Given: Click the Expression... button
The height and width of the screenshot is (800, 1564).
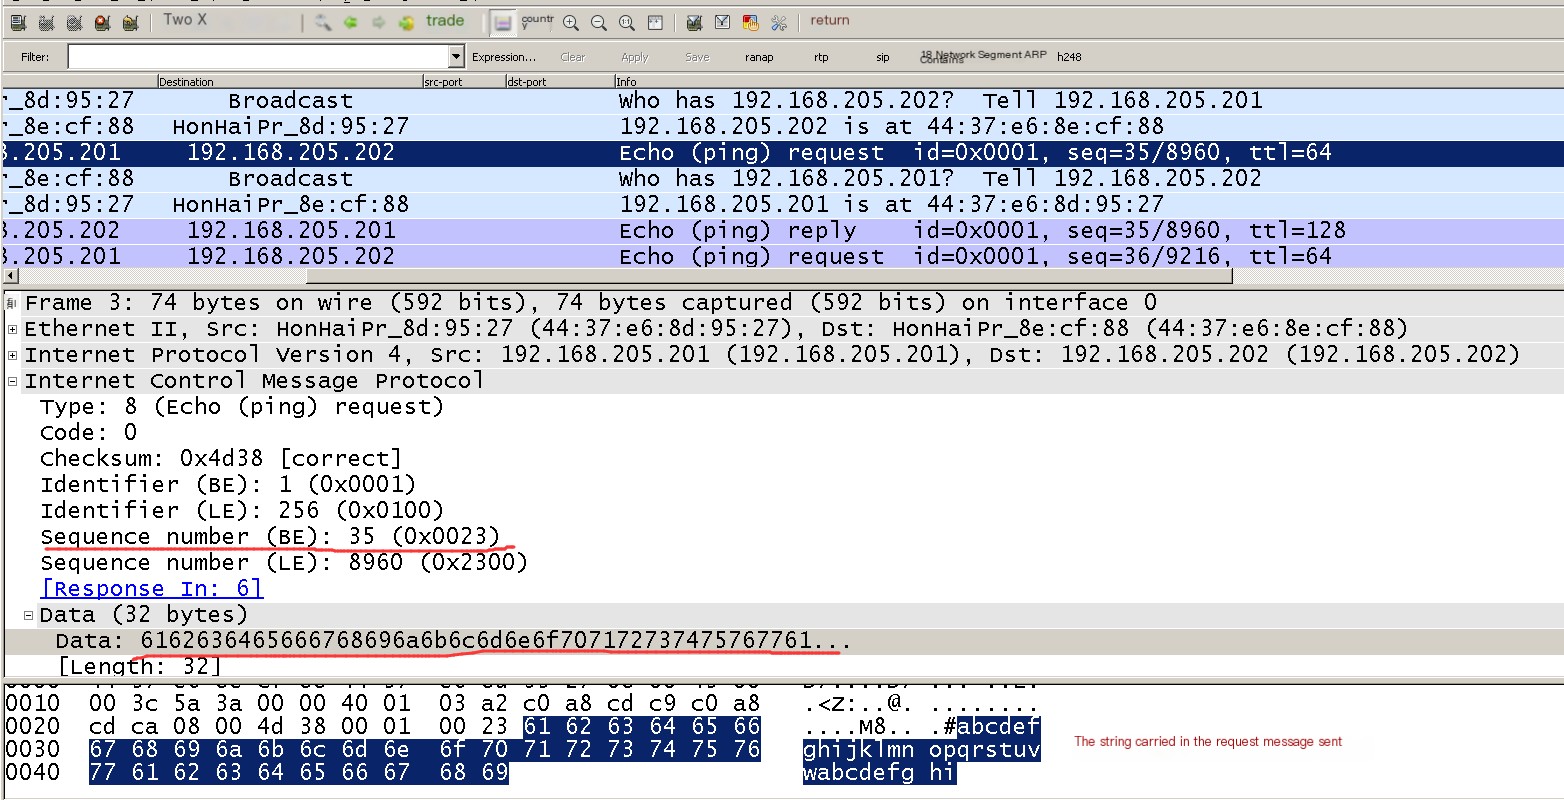Looking at the screenshot, I should [x=504, y=57].
